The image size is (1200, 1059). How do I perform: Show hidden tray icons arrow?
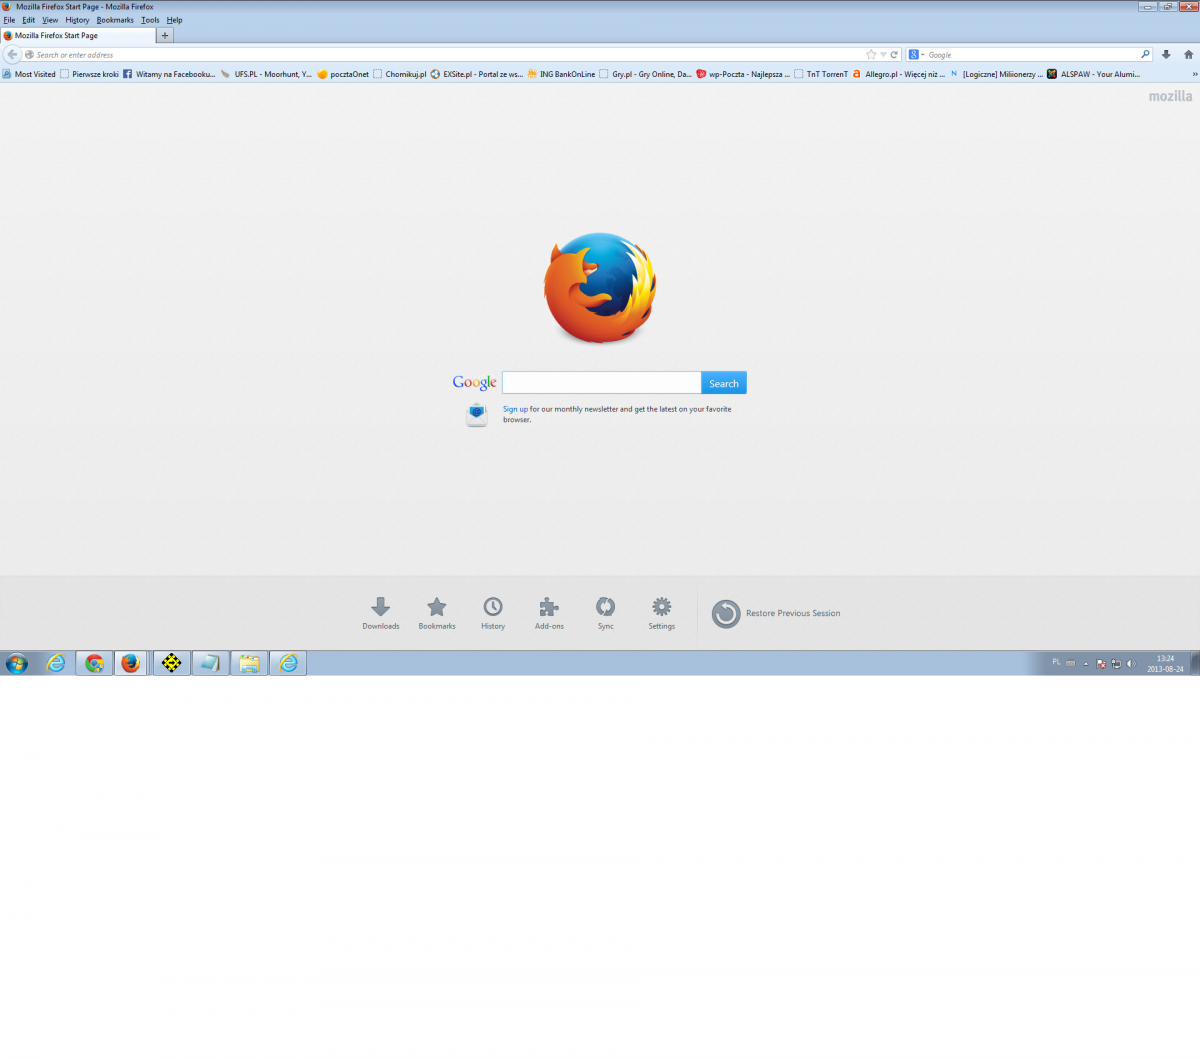1086,663
